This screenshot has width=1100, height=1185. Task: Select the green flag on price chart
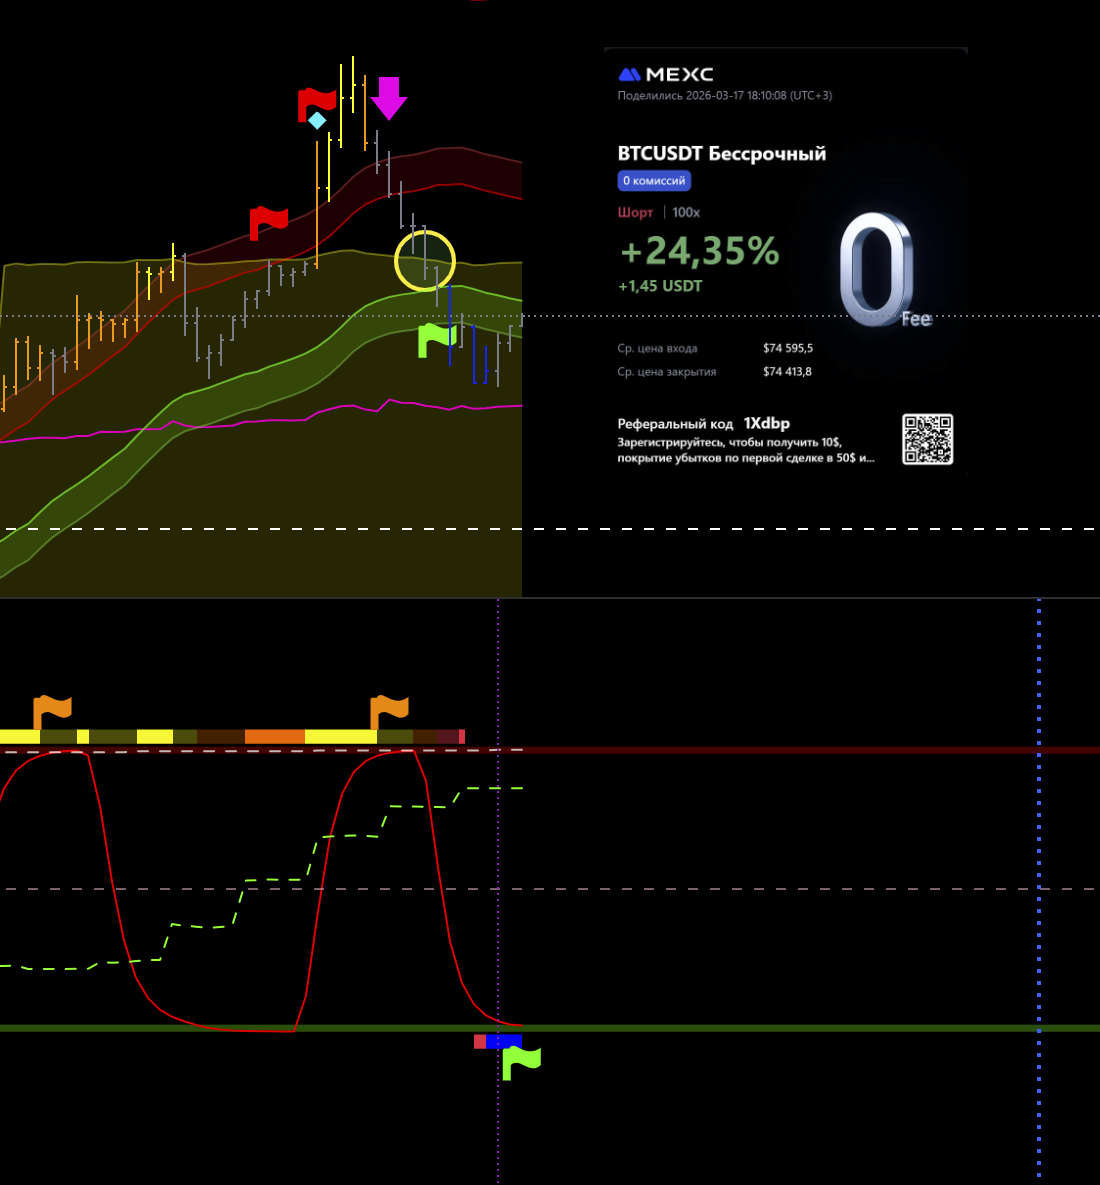click(436, 339)
